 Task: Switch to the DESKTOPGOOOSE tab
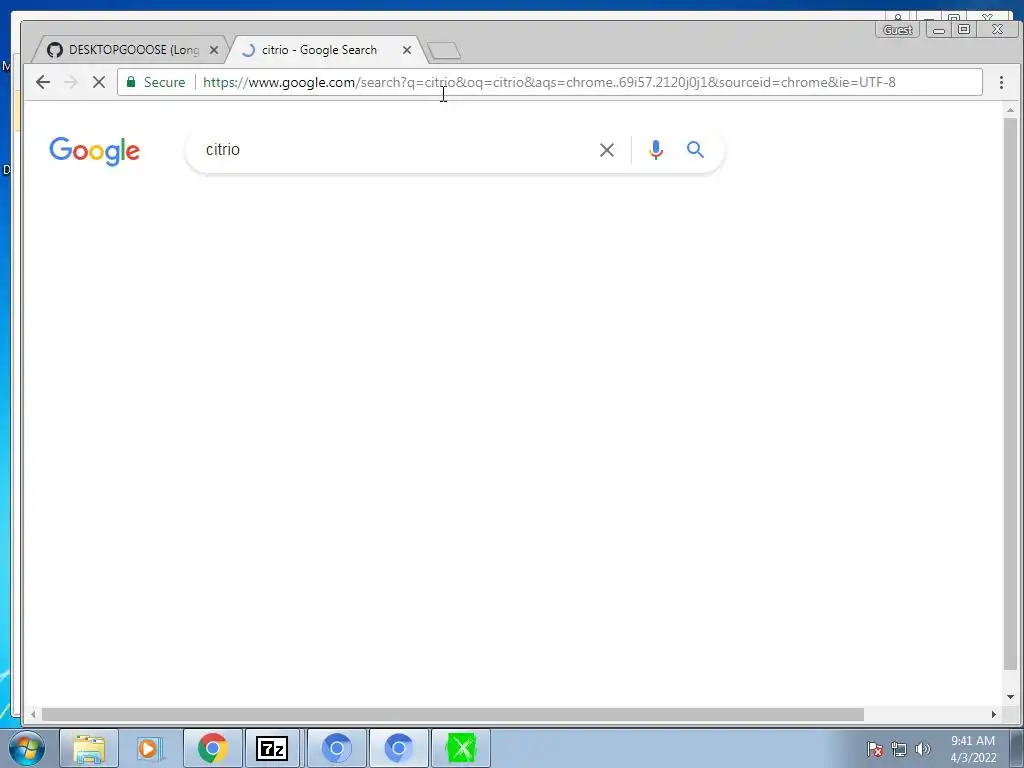coord(130,50)
